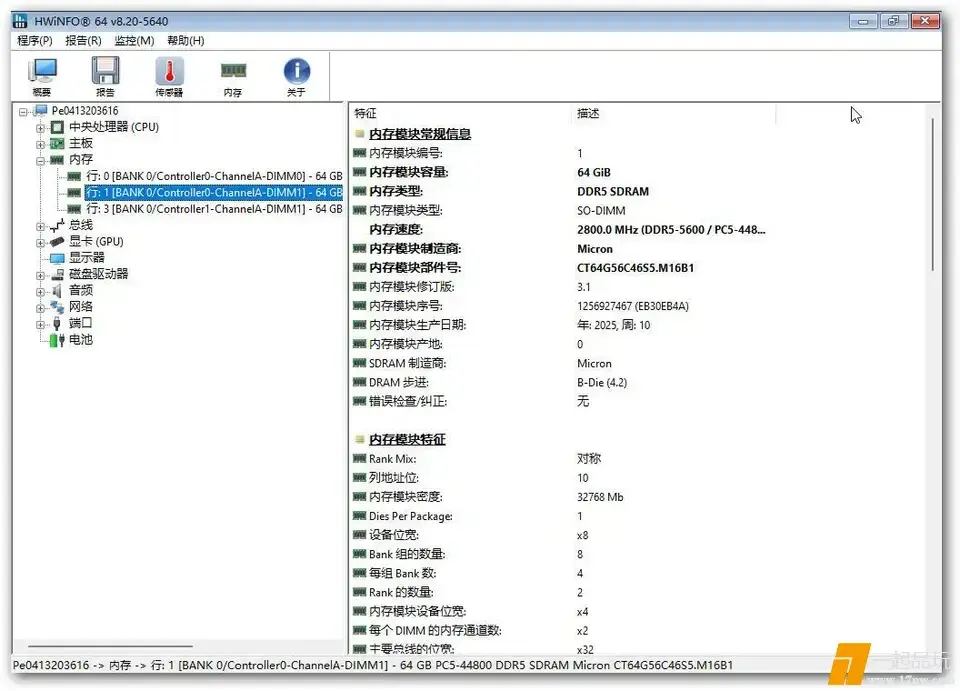This screenshot has height=691, width=960.
Task: Open the 报告(R) menu
Action: coord(83,40)
